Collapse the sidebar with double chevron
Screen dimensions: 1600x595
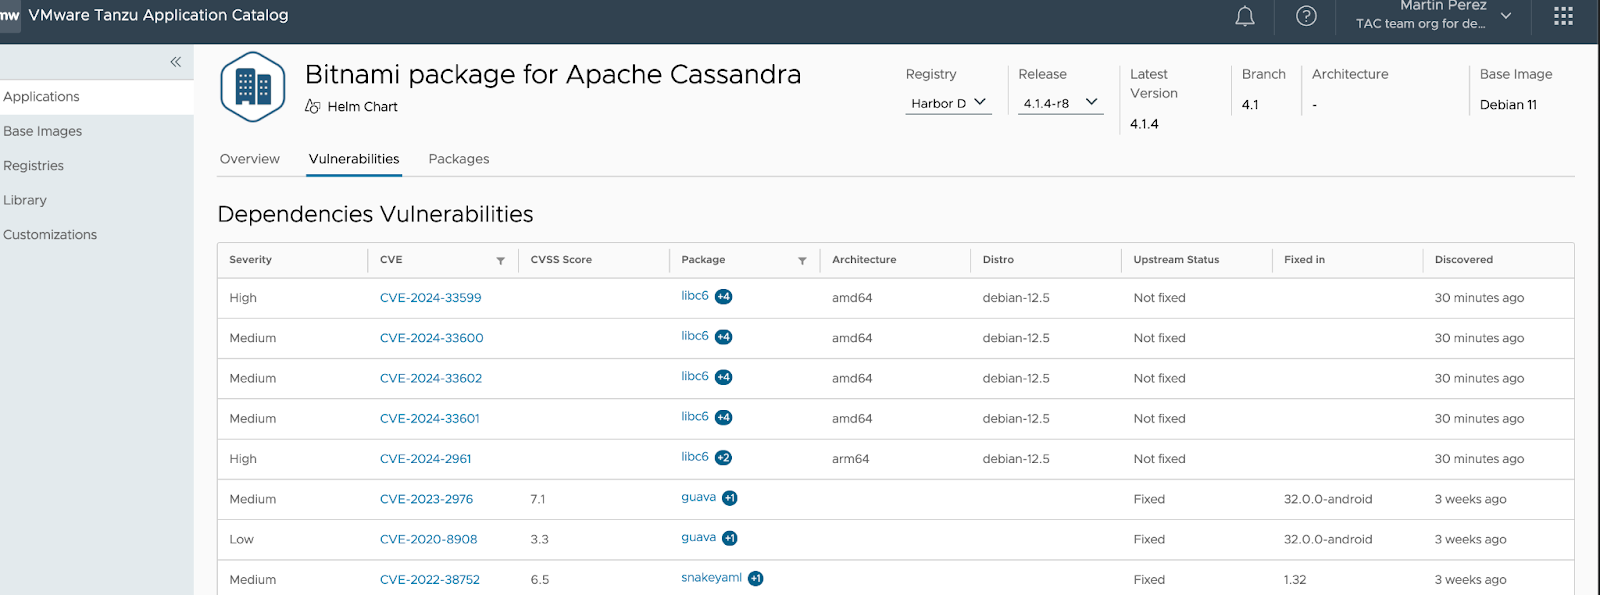[x=176, y=62]
